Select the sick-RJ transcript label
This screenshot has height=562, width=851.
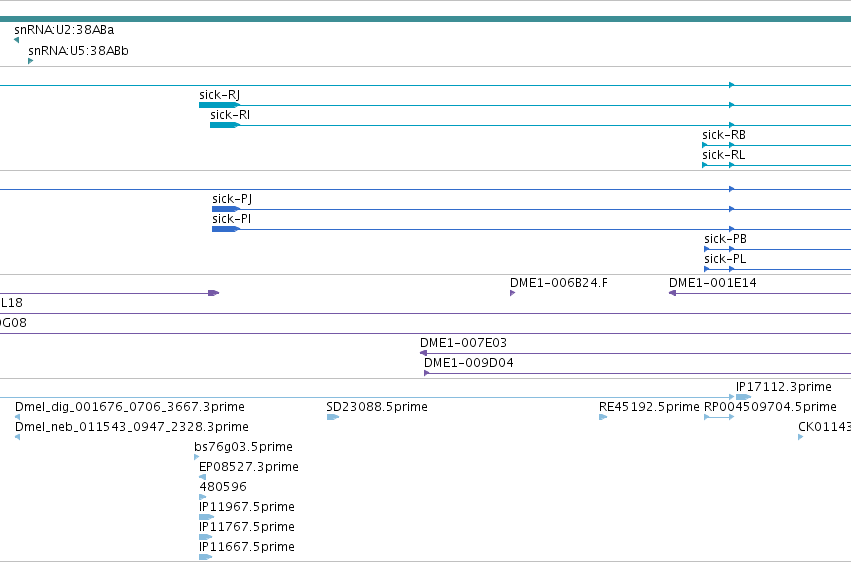click(219, 95)
